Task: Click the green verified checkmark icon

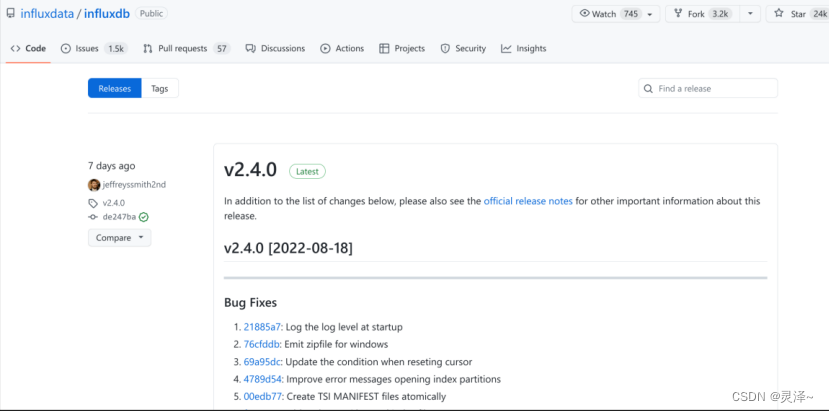Action: [144, 217]
